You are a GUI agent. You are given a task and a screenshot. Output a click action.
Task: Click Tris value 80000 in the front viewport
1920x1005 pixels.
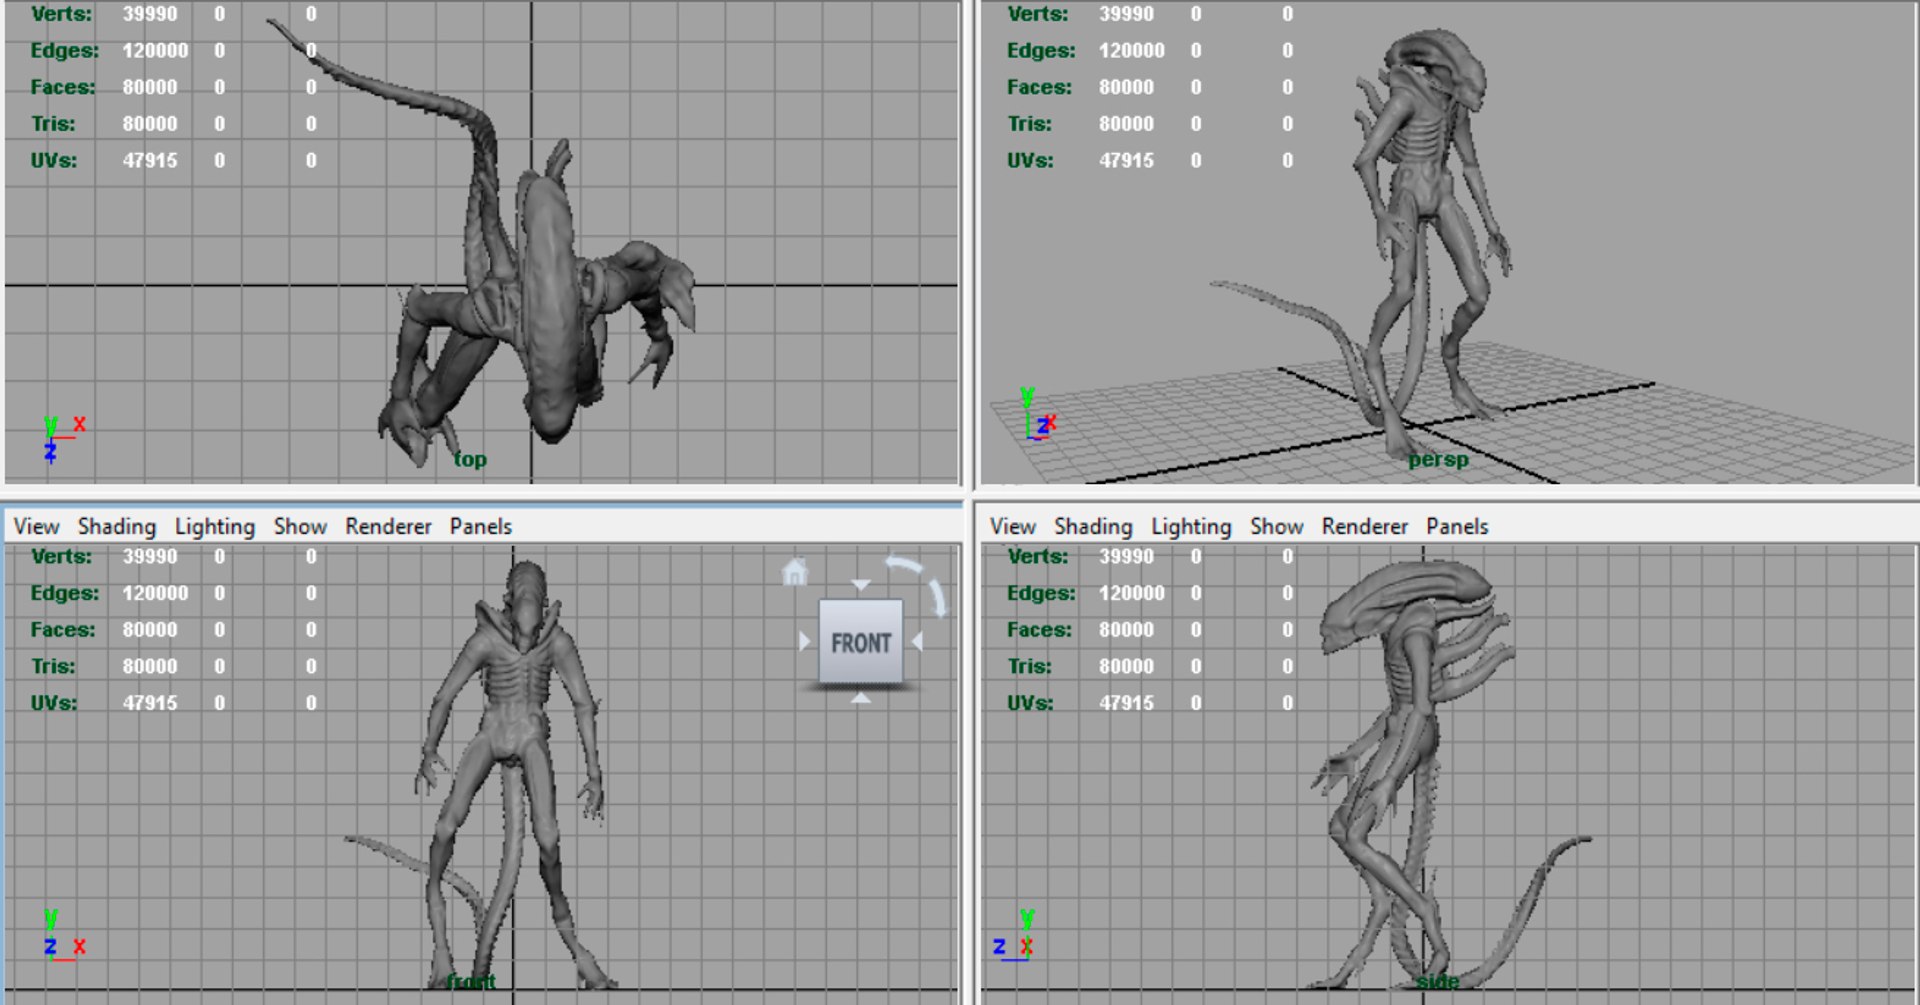[150, 667]
